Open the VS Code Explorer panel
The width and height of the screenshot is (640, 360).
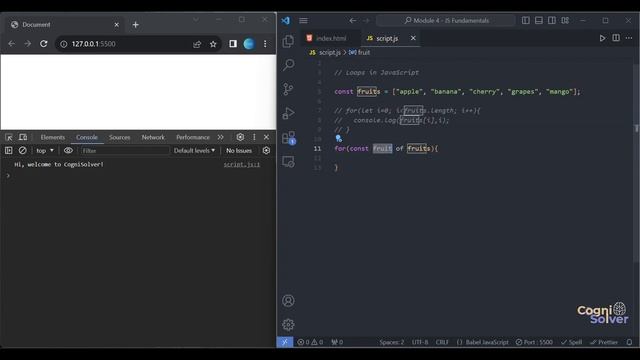288,41
